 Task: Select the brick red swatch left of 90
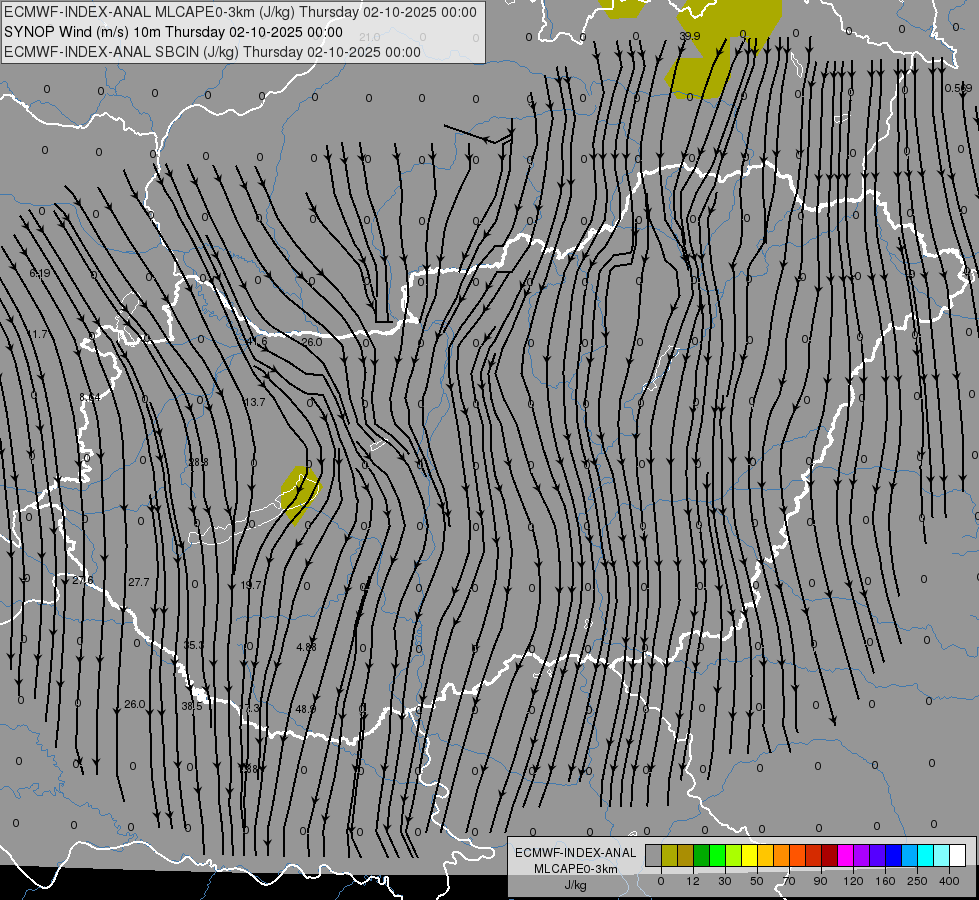pyautogui.click(x=814, y=855)
